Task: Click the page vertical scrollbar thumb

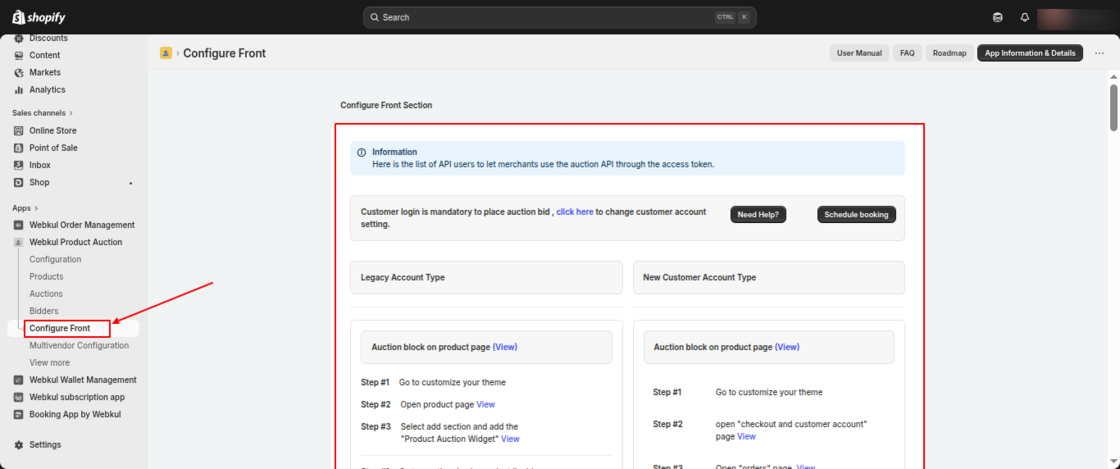Action: pyautogui.click(x=1114, y=107)
